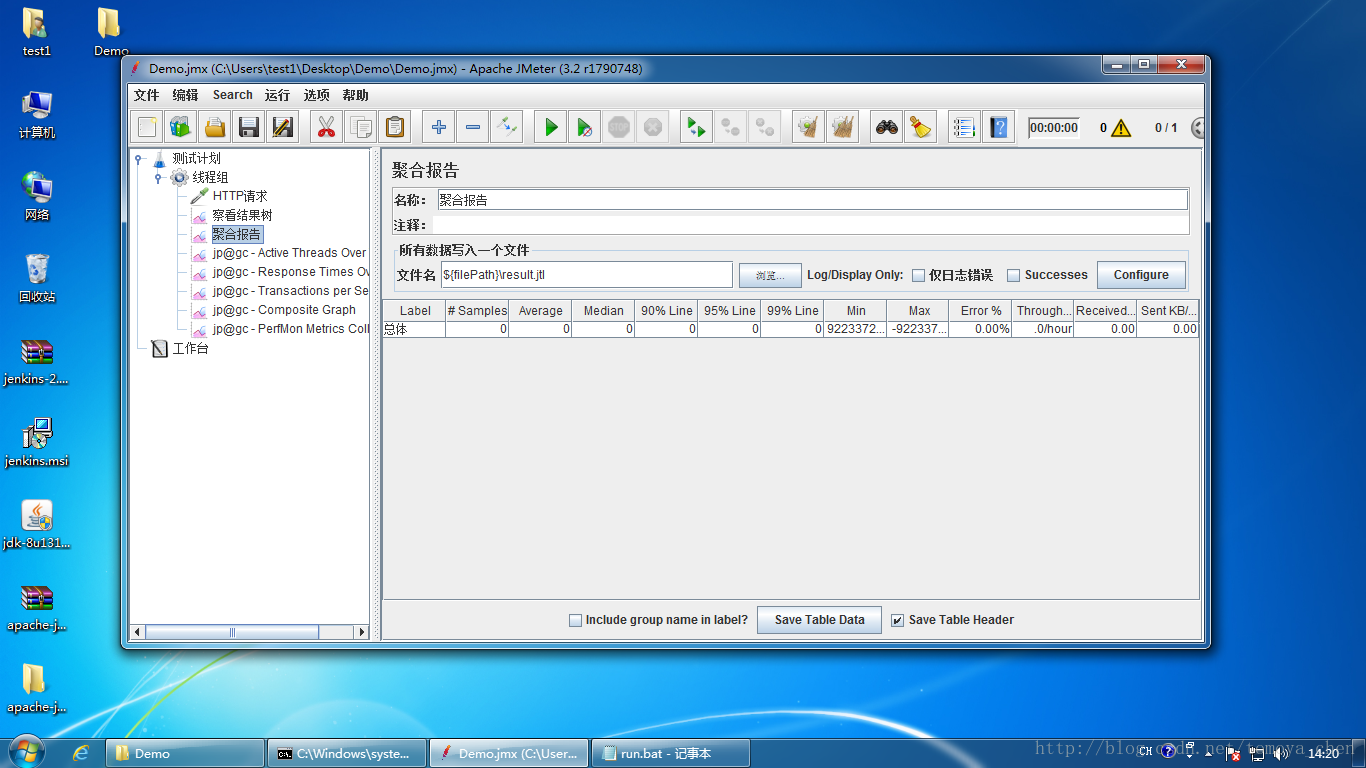Click the 90% Line column header
This screenshot has height=768, width=1366.
tap(666, 311)
